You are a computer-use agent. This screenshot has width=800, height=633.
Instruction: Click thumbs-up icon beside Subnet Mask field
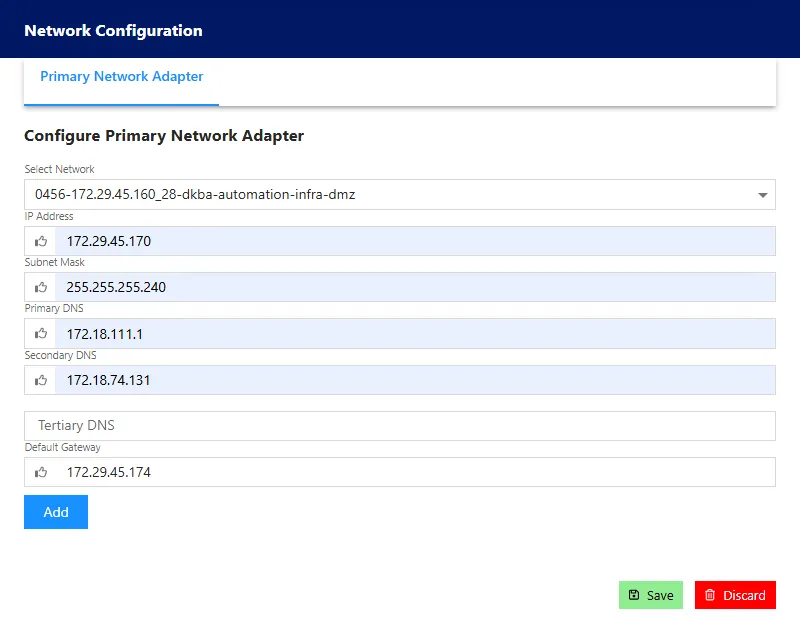point(41,287)
